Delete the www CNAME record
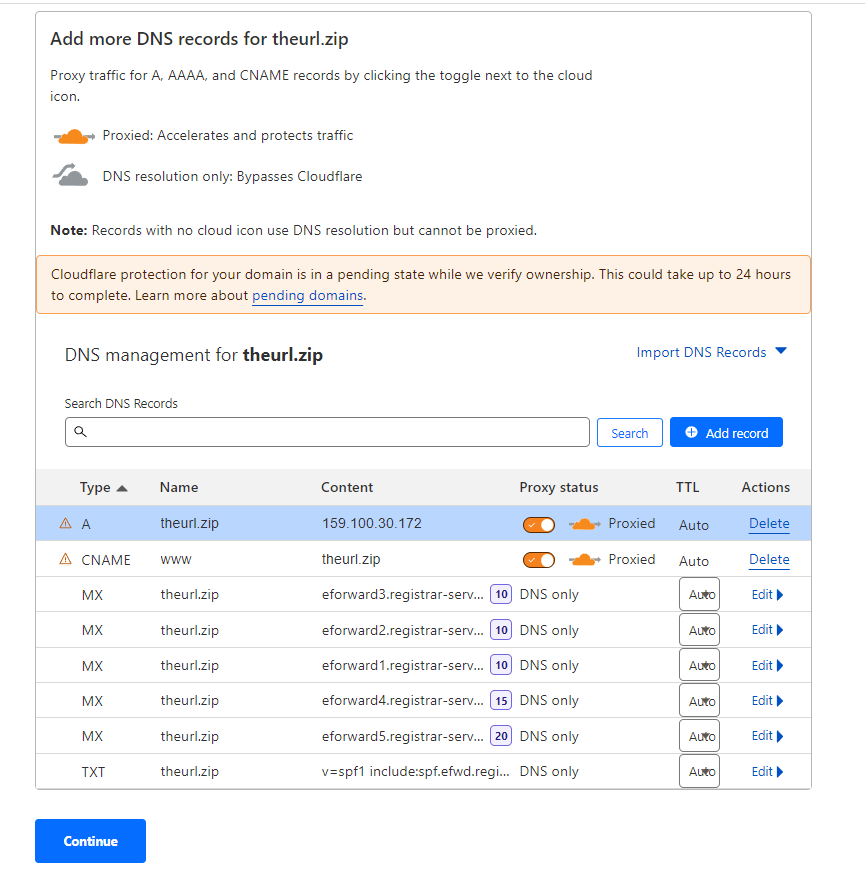Screen dimensions: 865x883 click(x=769, y=560)
